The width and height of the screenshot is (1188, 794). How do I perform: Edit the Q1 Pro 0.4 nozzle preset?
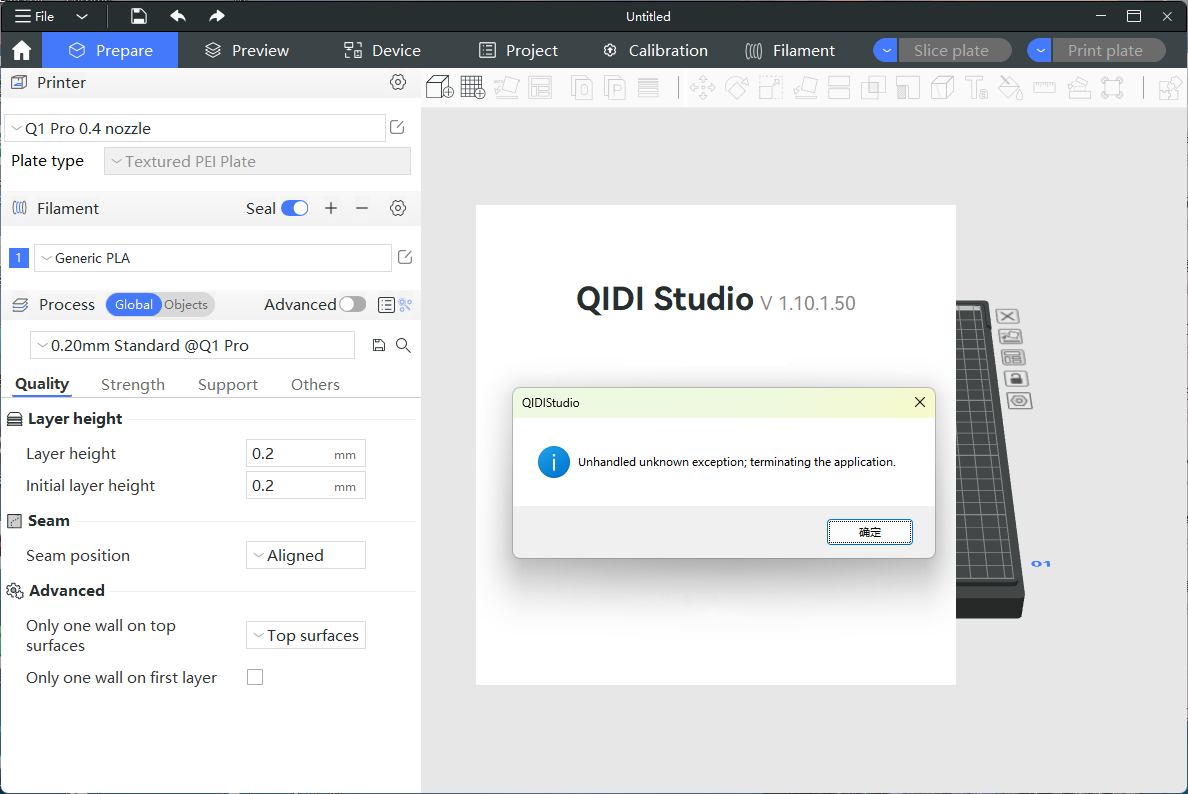pyautogui.click(x=397, y=127)
